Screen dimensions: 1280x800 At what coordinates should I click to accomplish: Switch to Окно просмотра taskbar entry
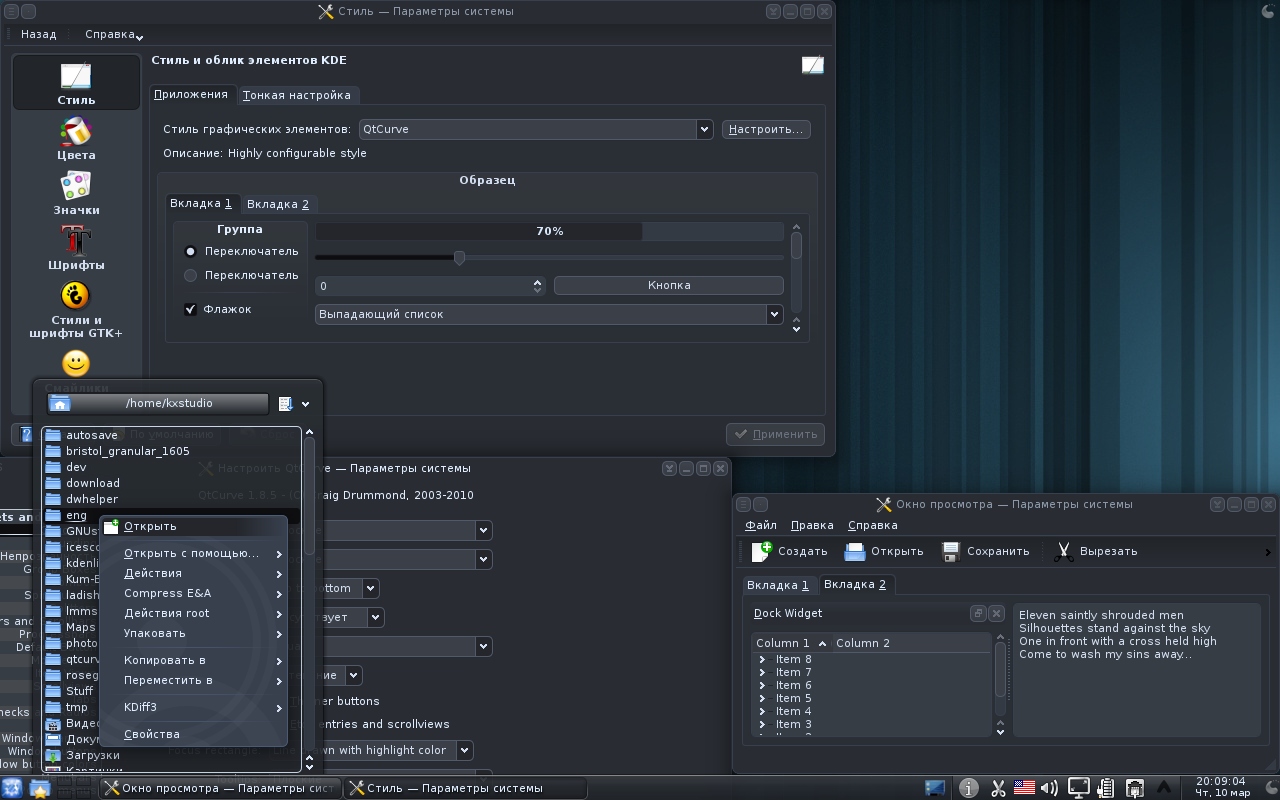point(220,788)
